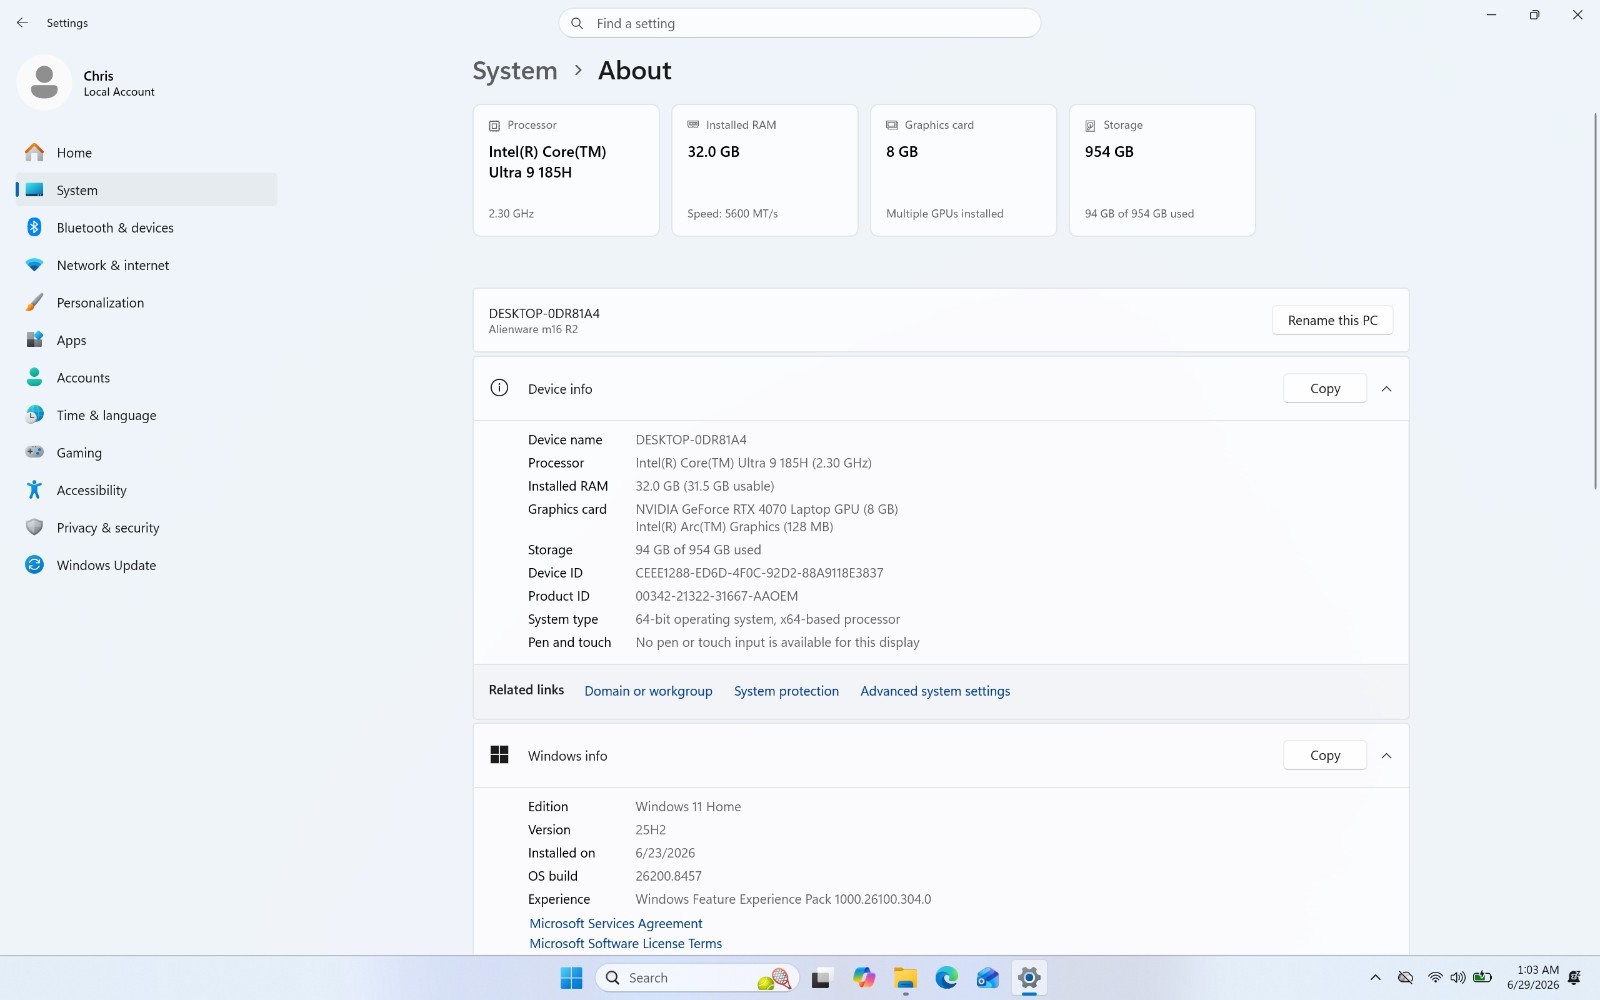Click the Chris profile avatar
Image resolution: width=1600 pixels, height=1000 pixels.
[44, 82]
